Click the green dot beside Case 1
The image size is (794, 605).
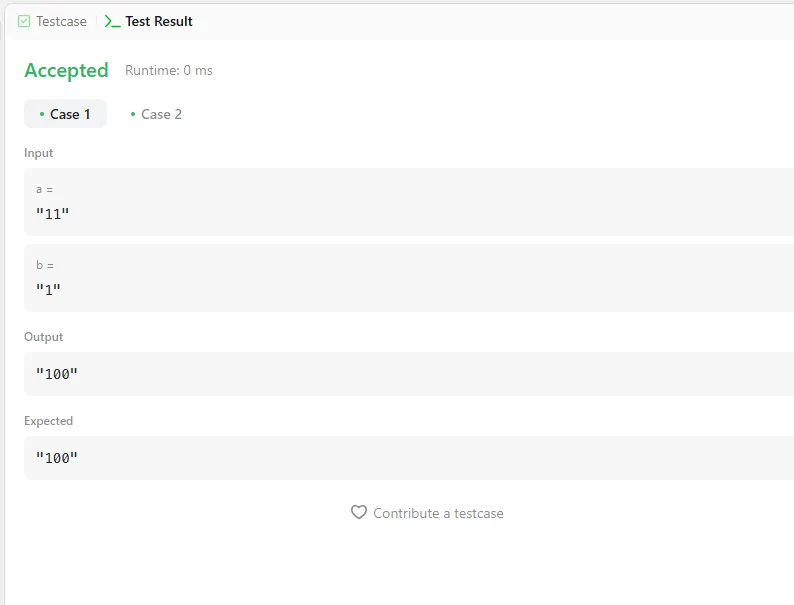(x=41, y=114)
